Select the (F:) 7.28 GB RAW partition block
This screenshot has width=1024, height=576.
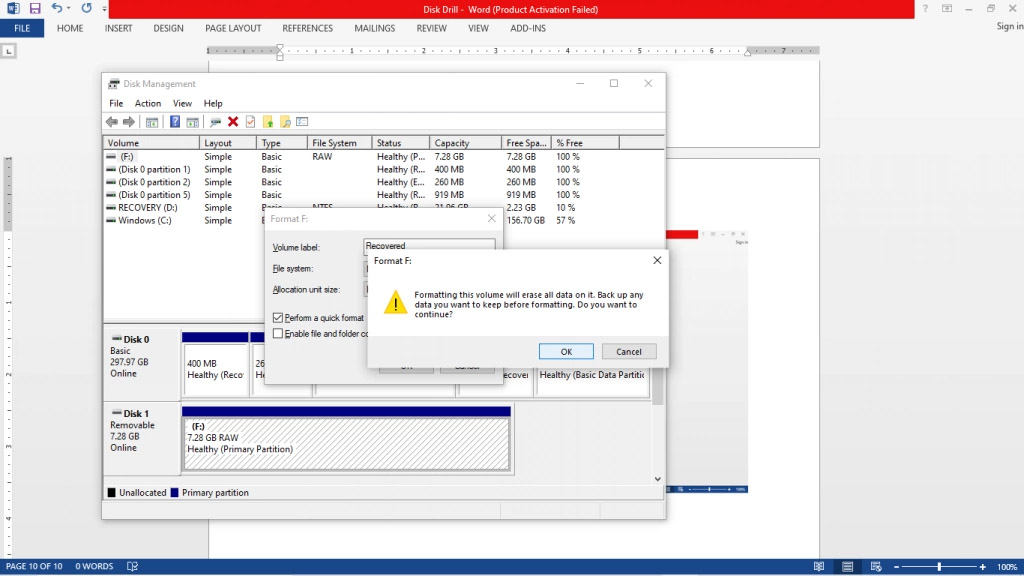click(x=346, y=438)
